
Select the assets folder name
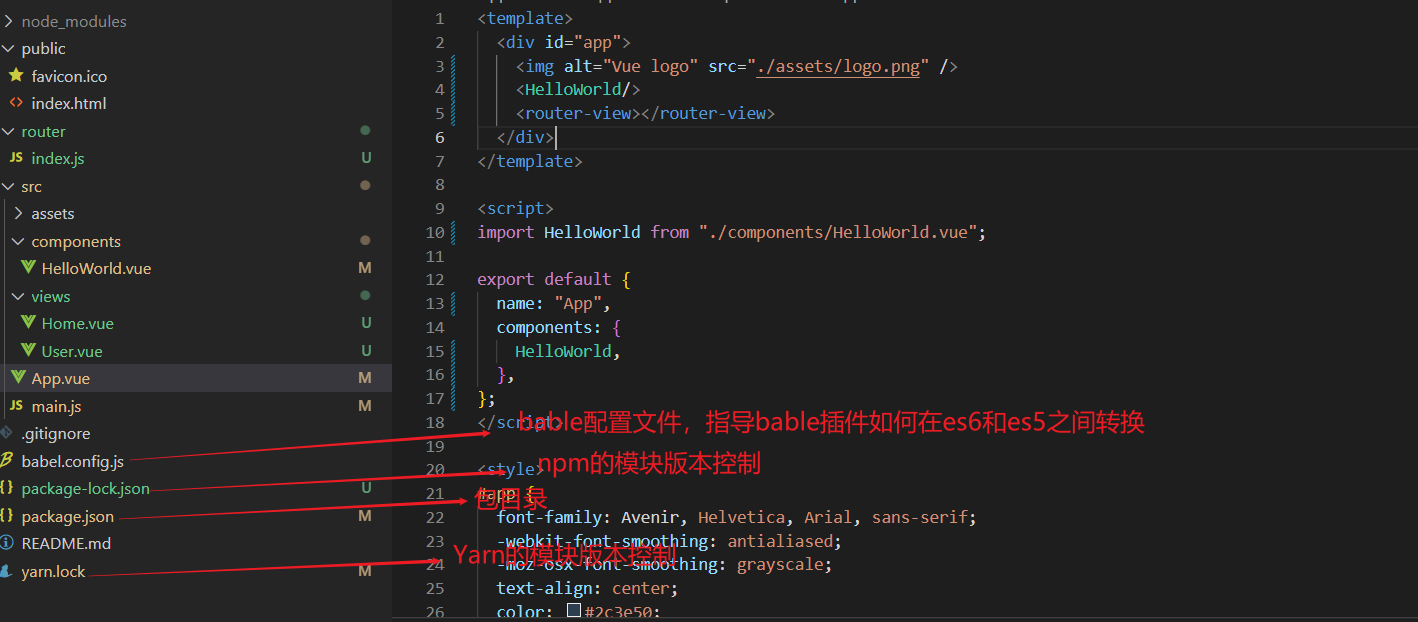(53, 213)
